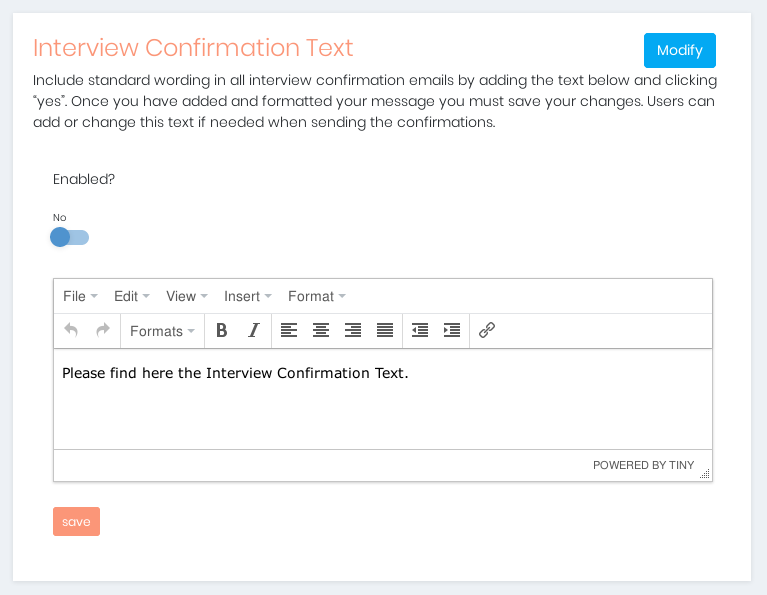Open the Edit menu
This screenshot has width=767, height=595.
coord(131,296)
